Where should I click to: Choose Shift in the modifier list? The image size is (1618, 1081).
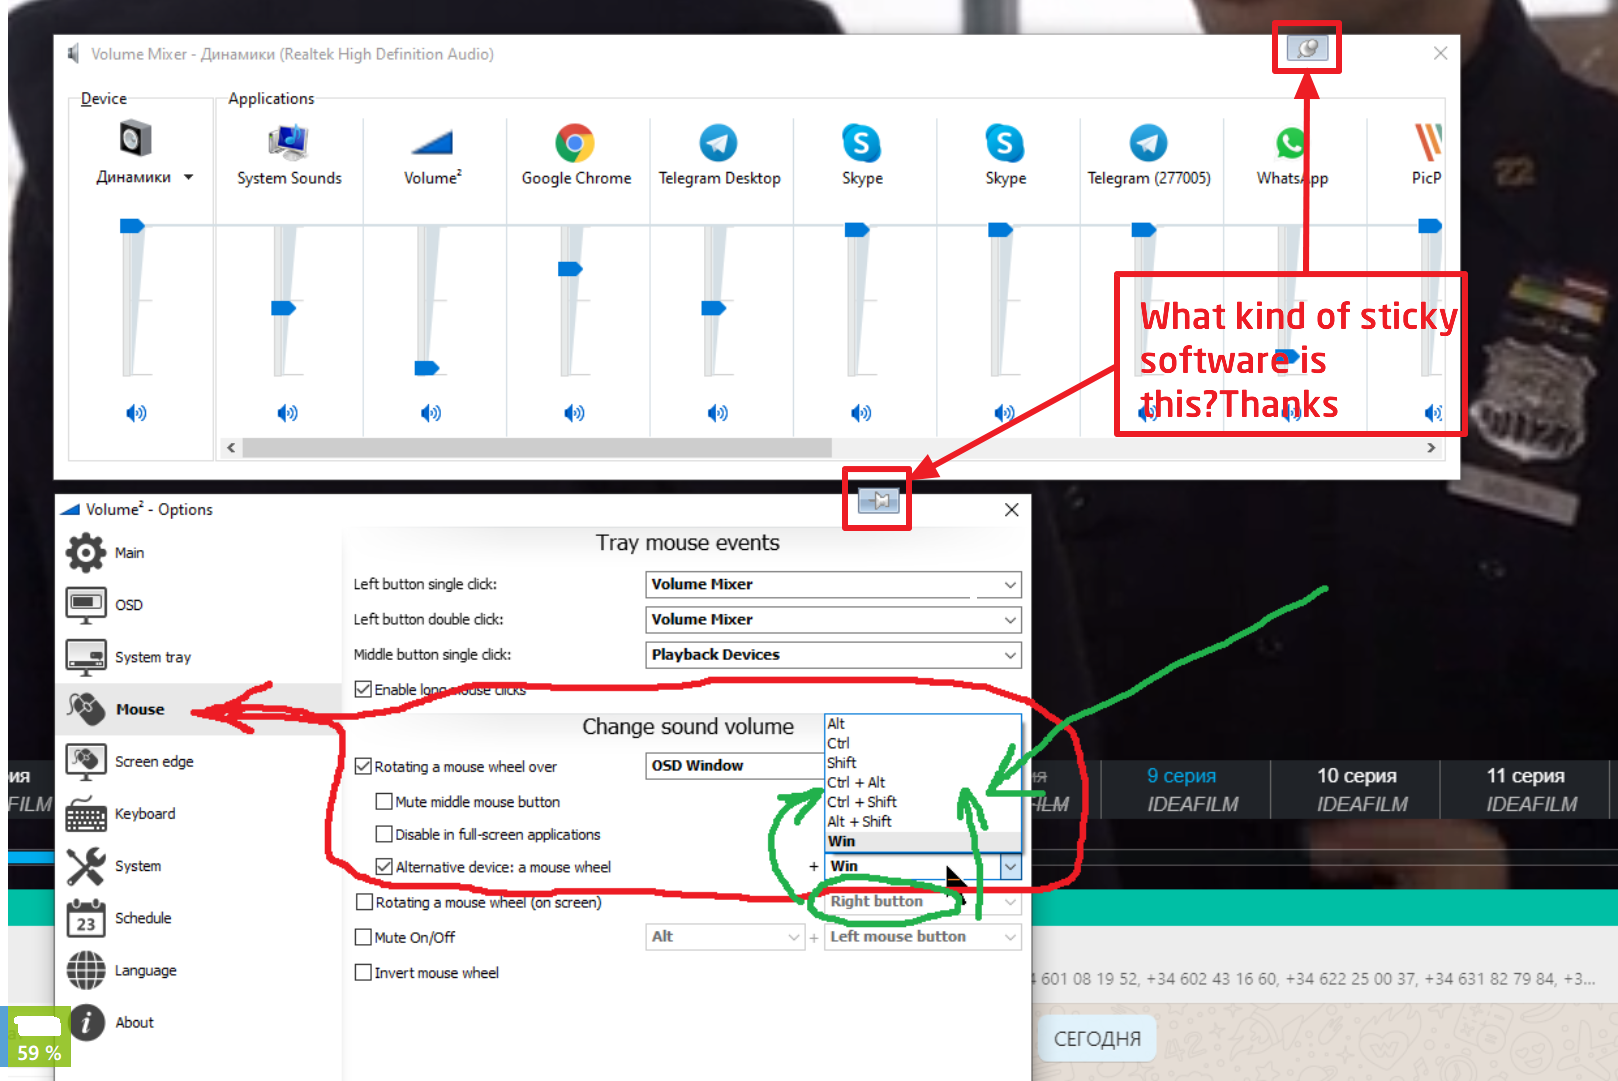[922, 762]
